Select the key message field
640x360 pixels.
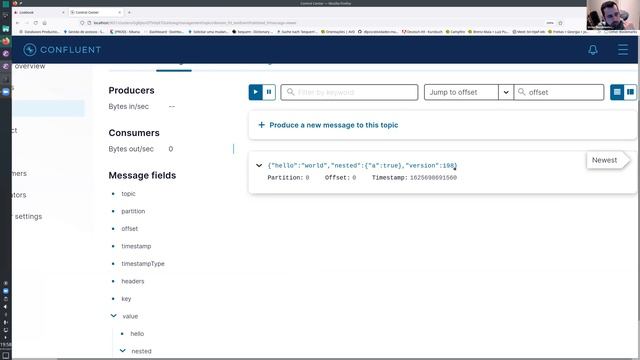click(126, 299)
